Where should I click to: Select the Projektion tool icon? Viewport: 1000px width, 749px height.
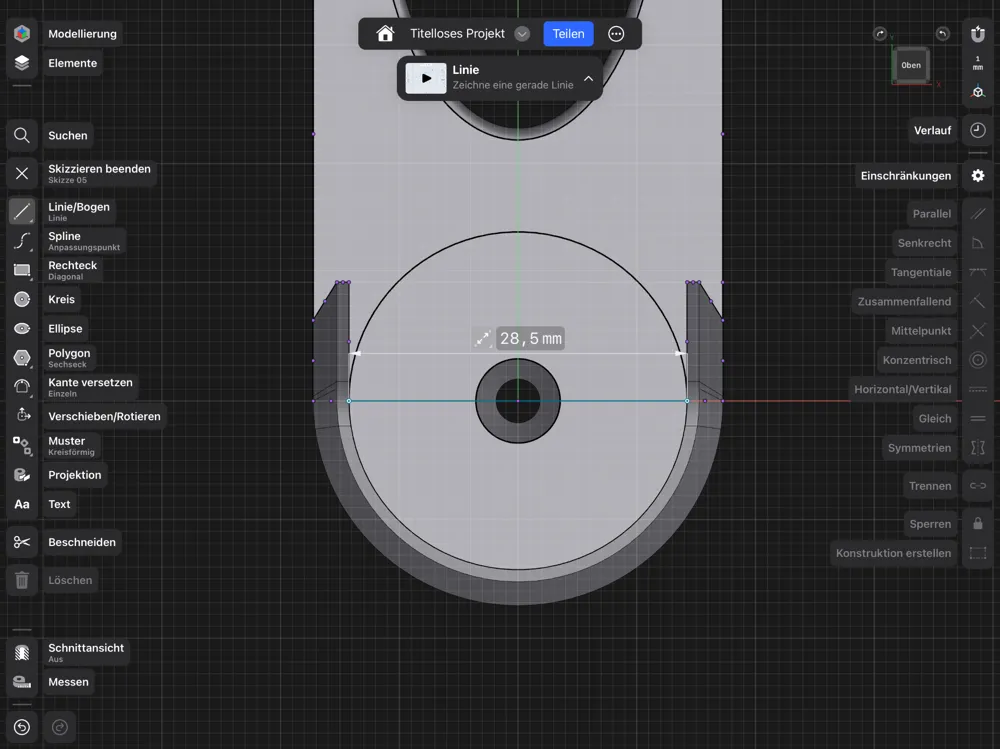(22, 475)
